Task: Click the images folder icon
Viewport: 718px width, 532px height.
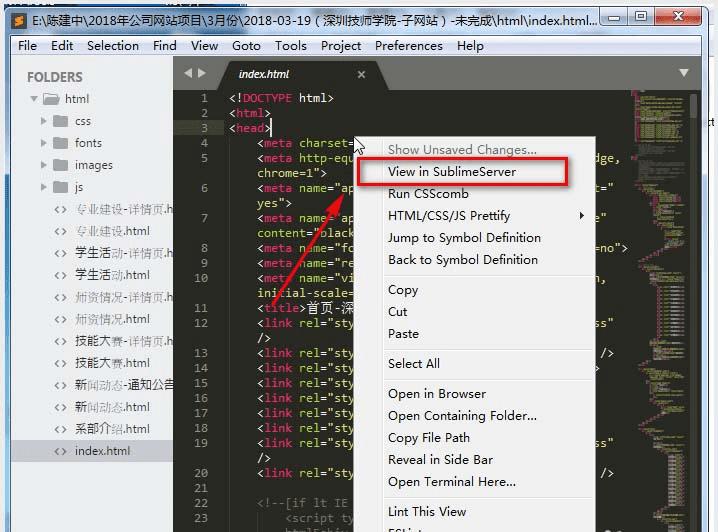Action: click(x=60, y=165)
